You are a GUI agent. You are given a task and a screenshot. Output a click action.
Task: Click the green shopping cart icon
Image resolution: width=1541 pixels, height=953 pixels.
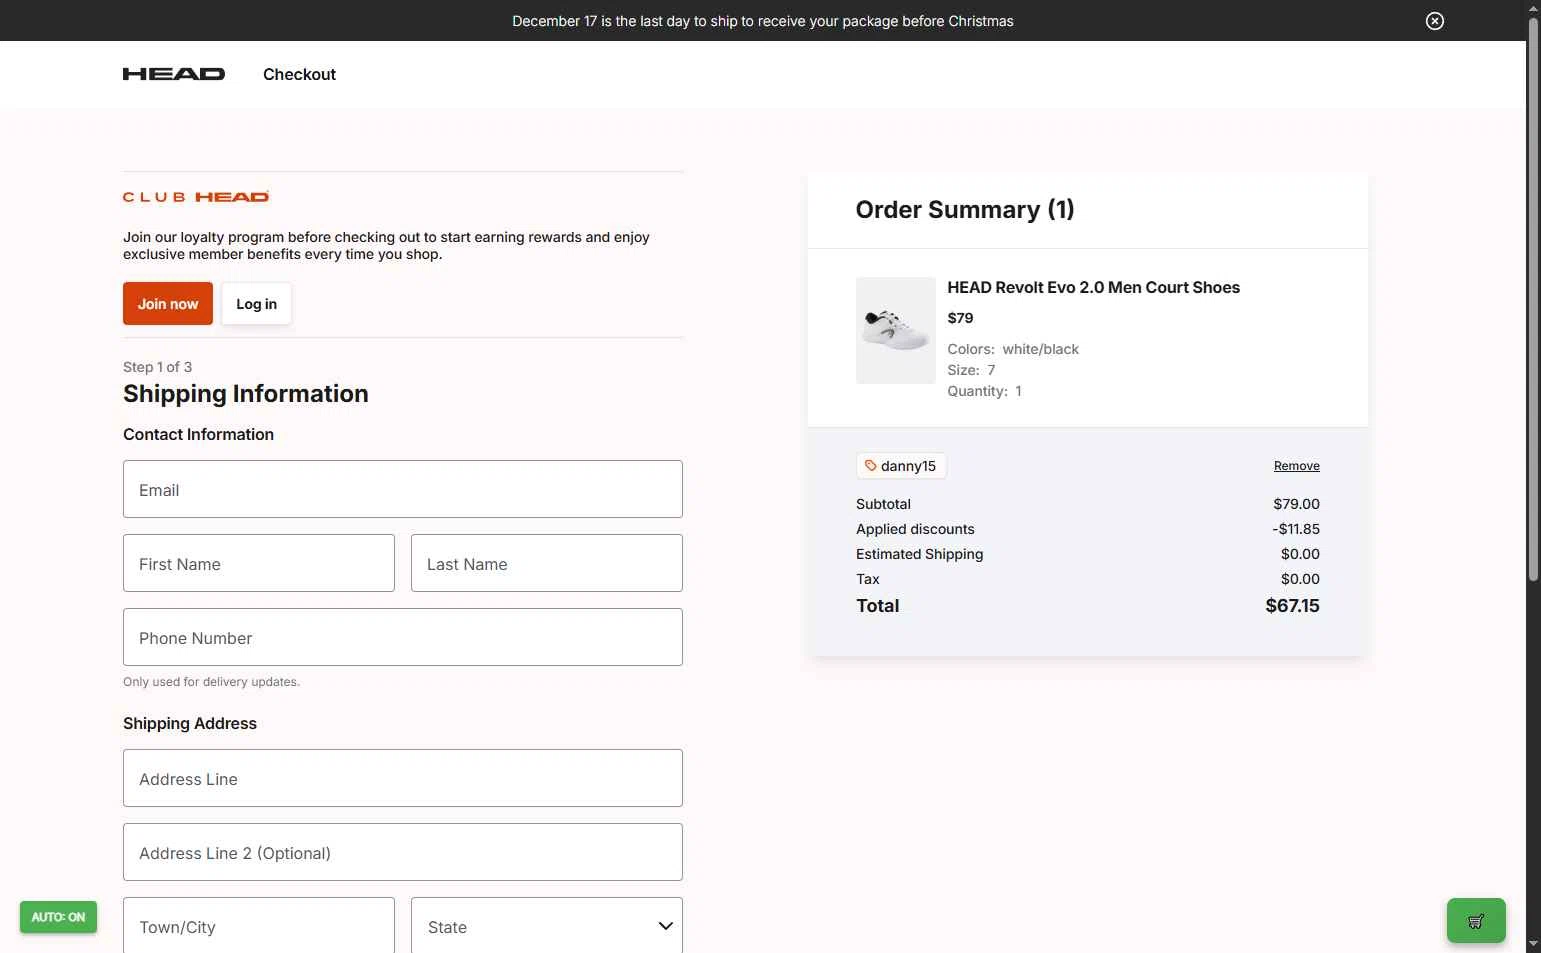[x=1476, y=921]
